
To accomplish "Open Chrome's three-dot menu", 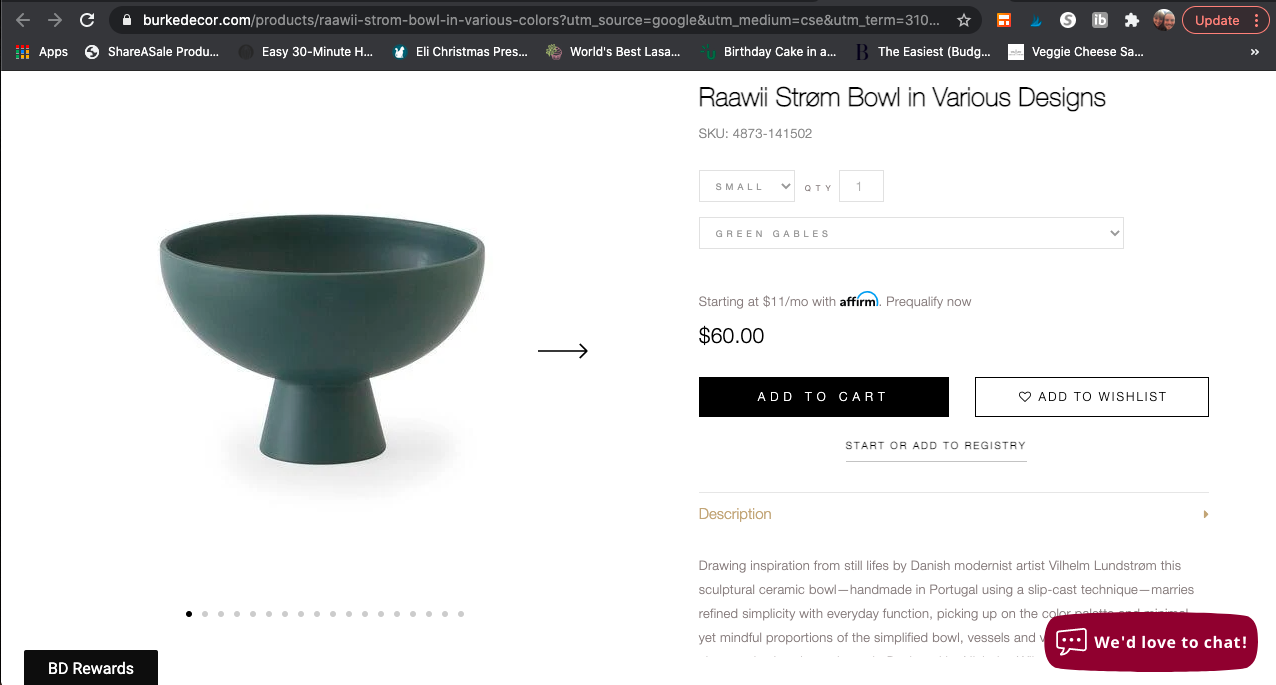I will [x=1258, y=19].
